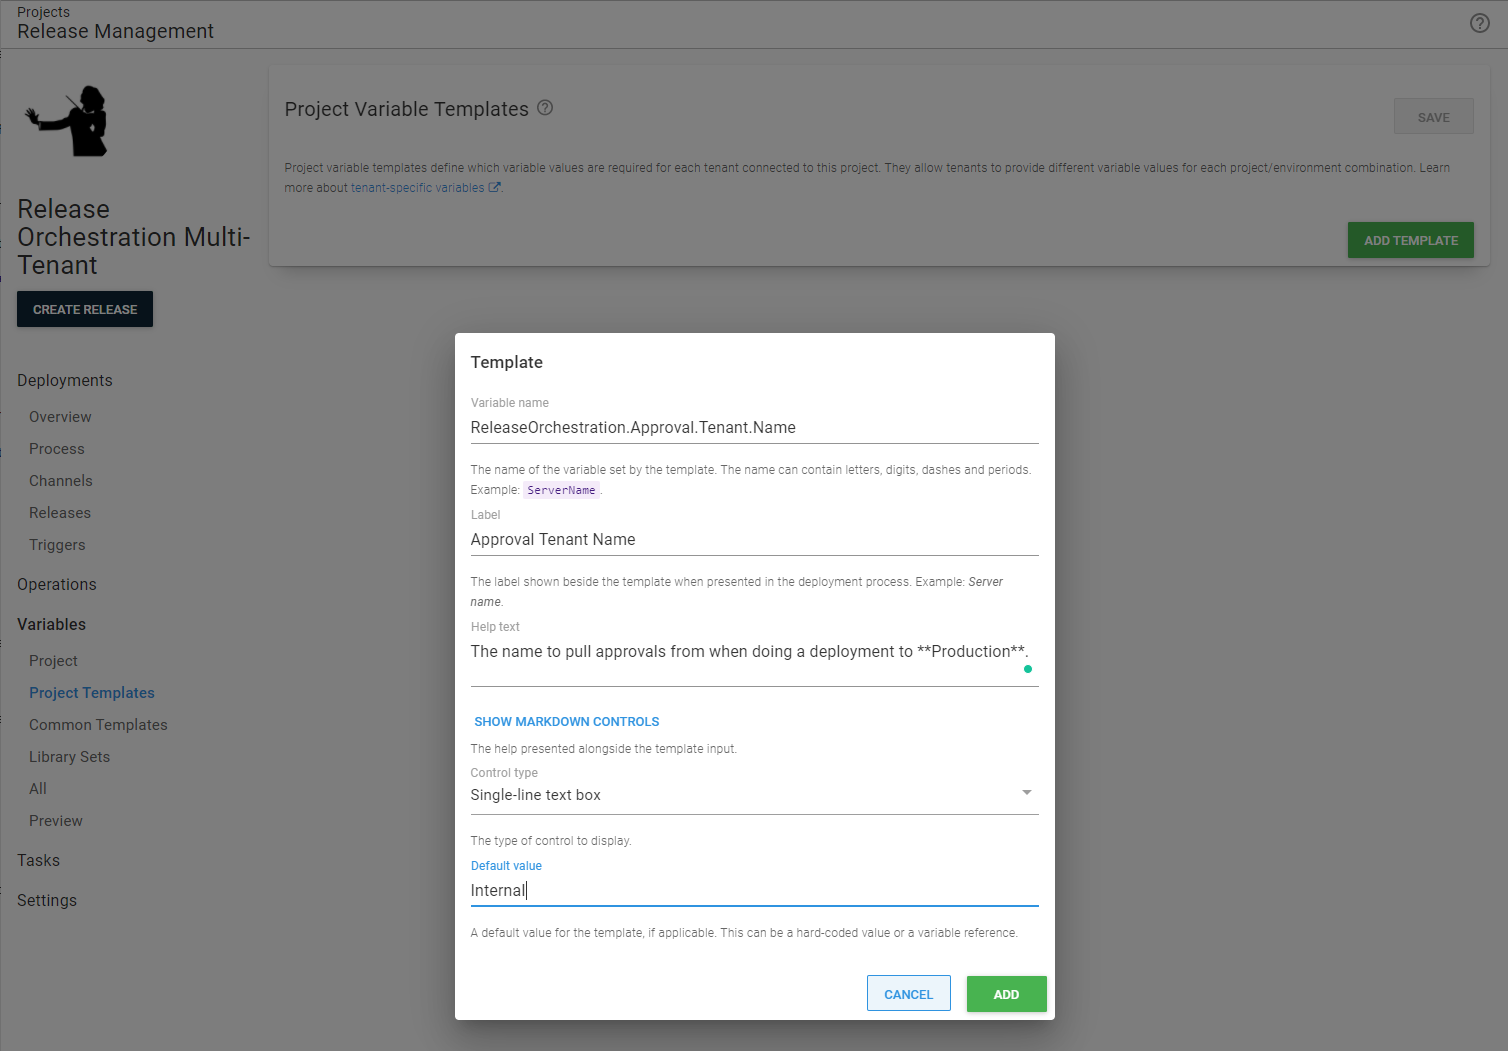The image size is (1508, 1051).
Task: Expand the Tasks section in sidebar
Action: (38, 860)
